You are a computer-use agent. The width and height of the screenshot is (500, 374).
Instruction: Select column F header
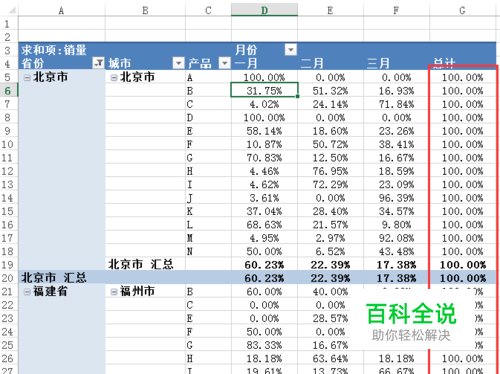coord(396,10)
